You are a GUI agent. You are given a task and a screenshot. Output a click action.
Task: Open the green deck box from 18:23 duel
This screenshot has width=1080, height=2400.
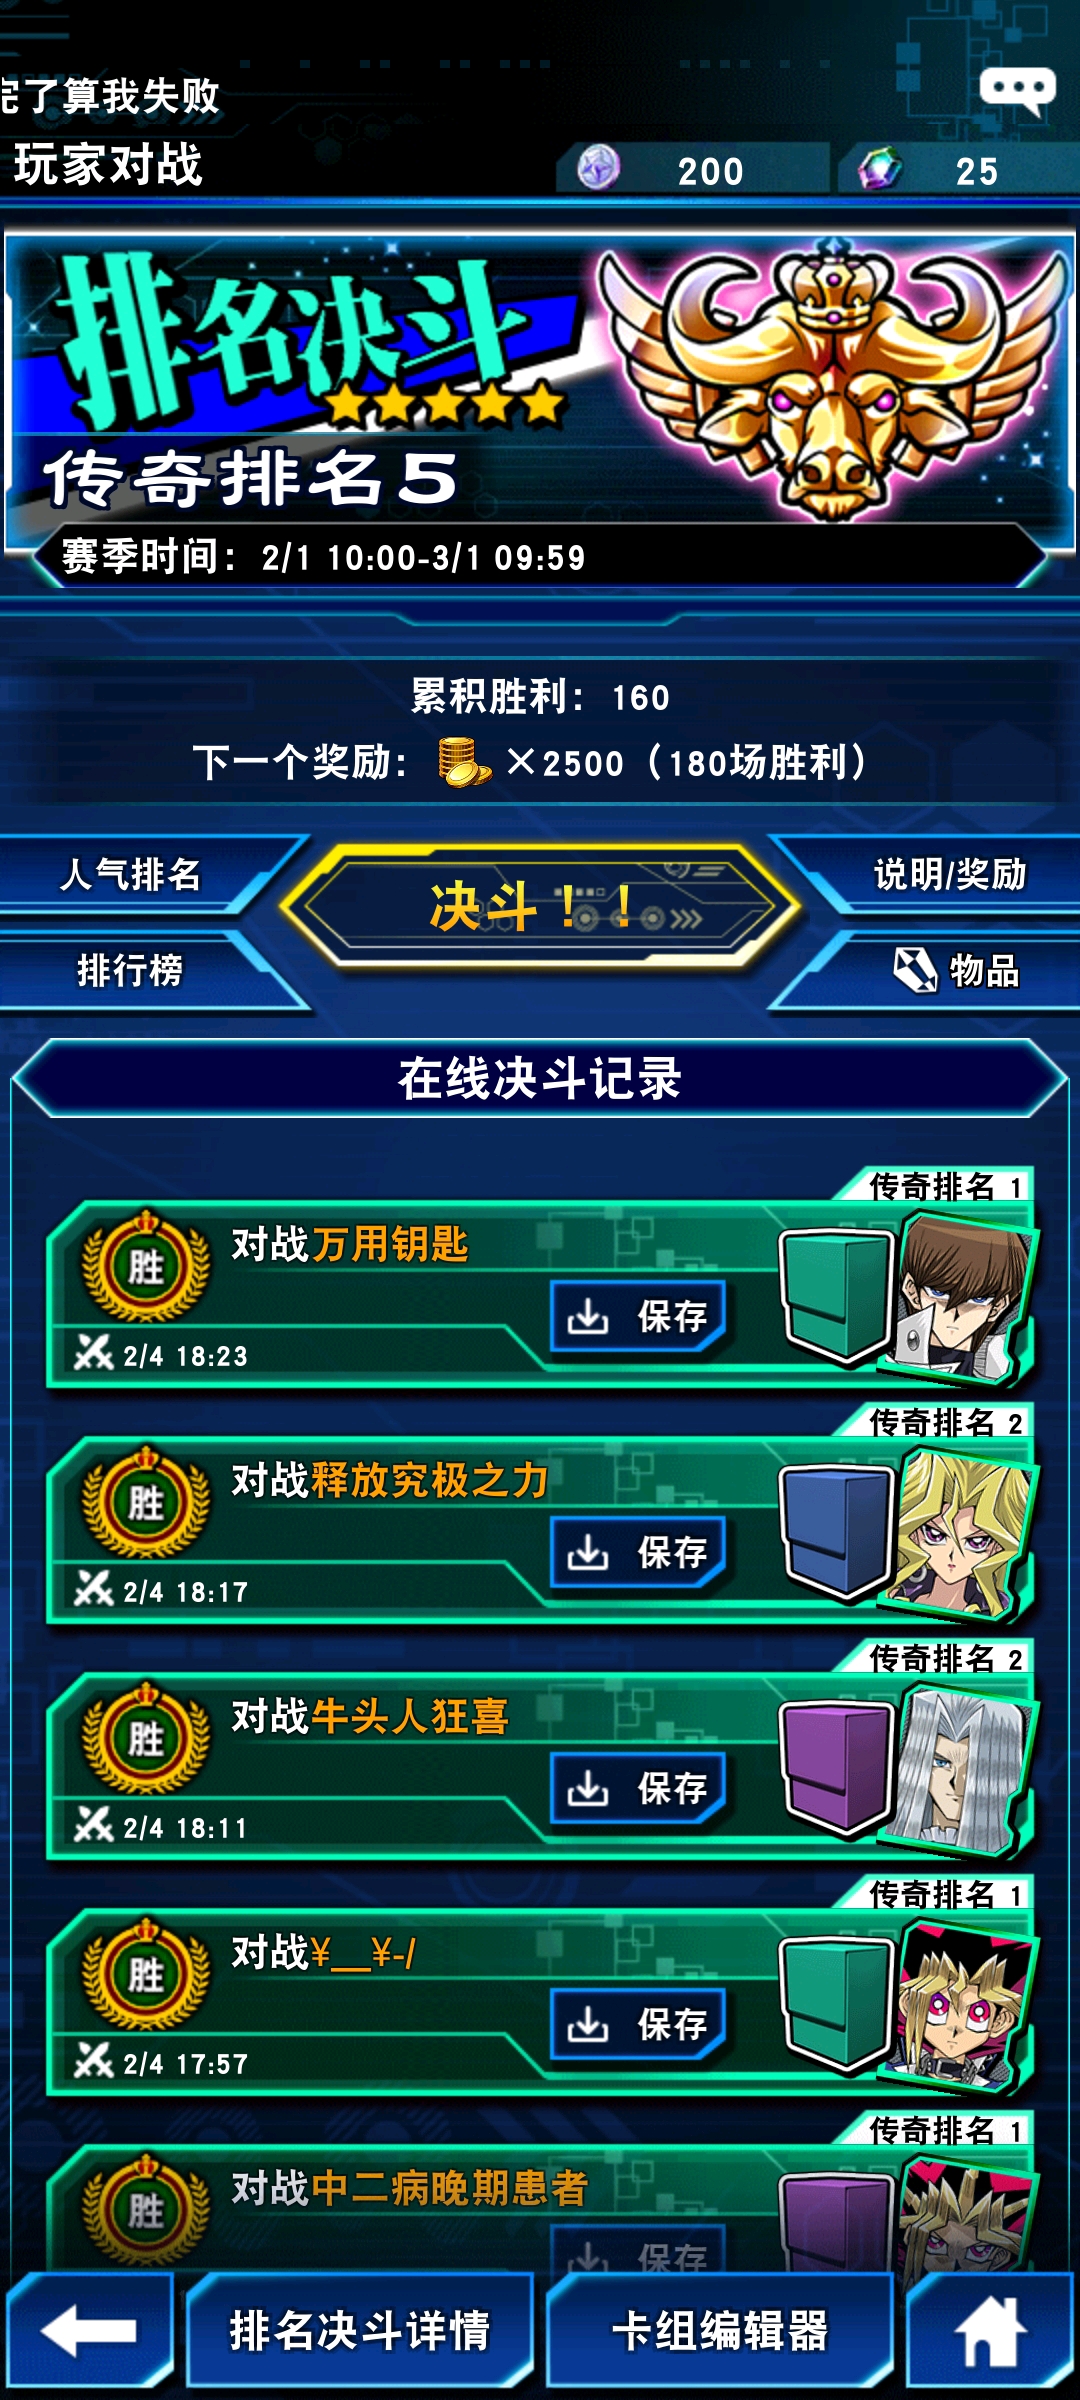[836, 1296]
